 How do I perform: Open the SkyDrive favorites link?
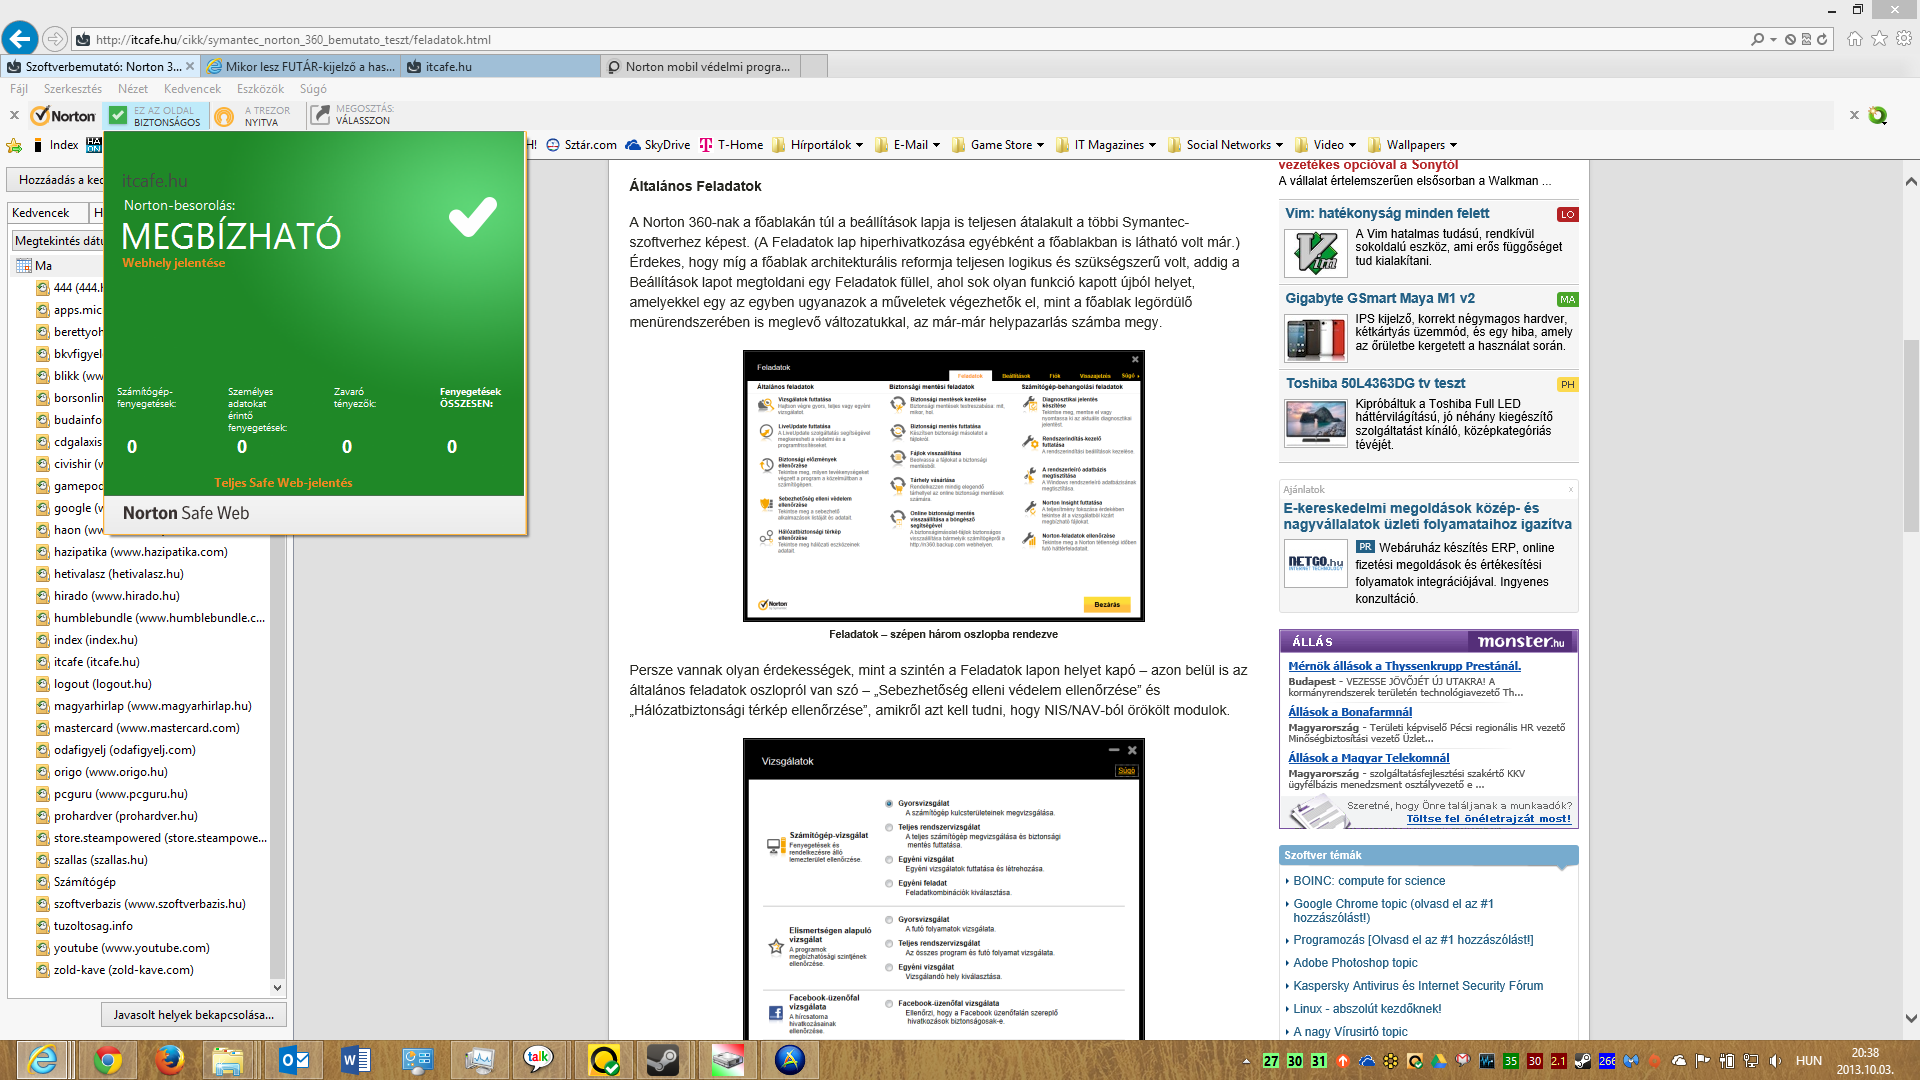658,145
